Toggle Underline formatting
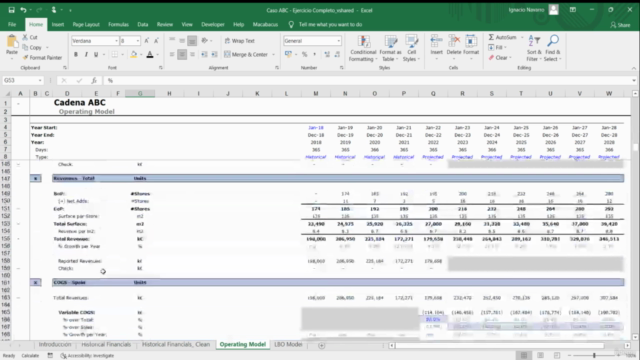Viewport: 640px width, 360px height. (x=96, y=54)
